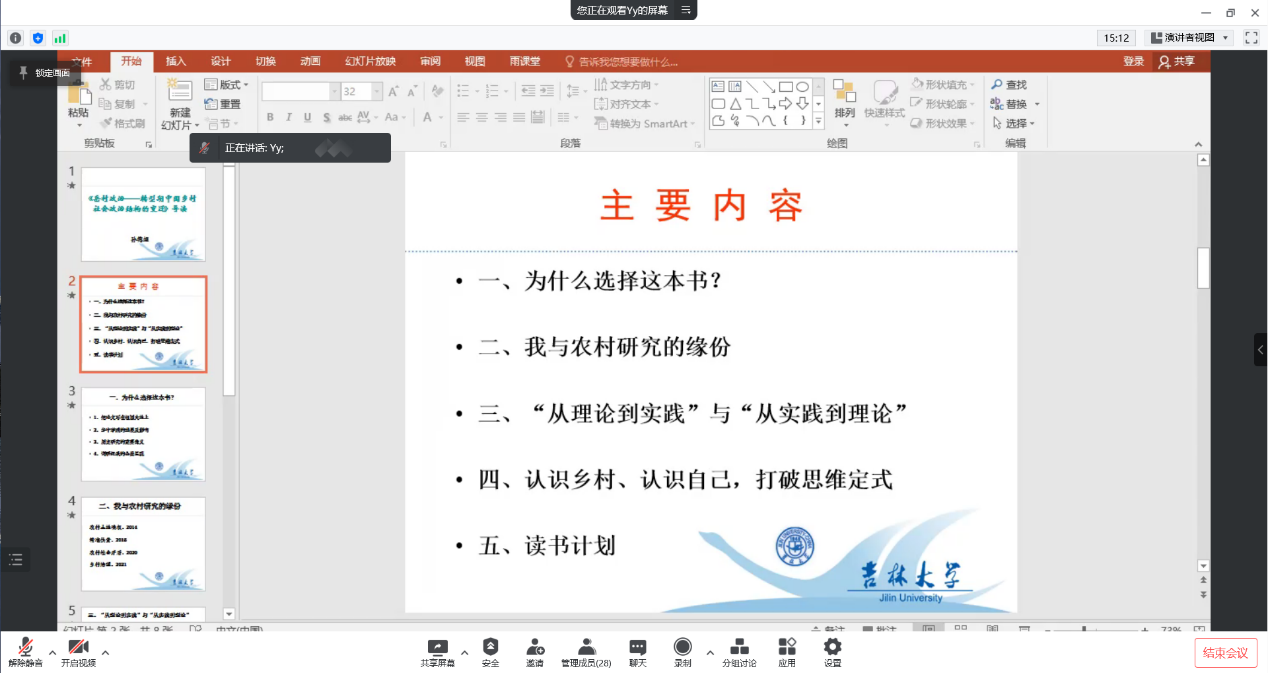1268x673 pixels.
Task: Turn on the camera (开启视频)
Action: pos(78,651)
